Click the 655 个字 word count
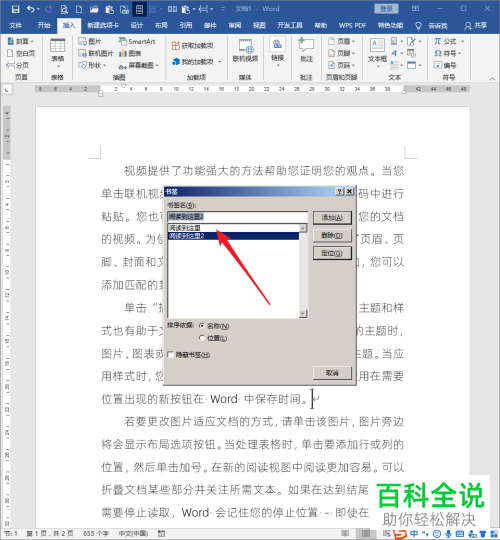The width and height of the screenshot is (500, 540). [95, 533]
